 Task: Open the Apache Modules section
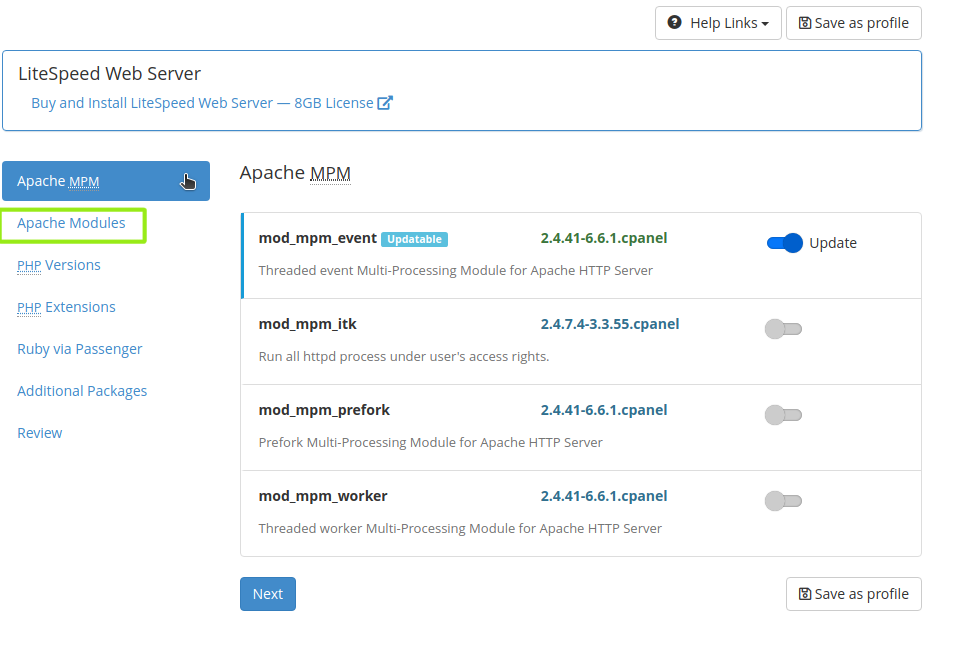click(72, 223)
